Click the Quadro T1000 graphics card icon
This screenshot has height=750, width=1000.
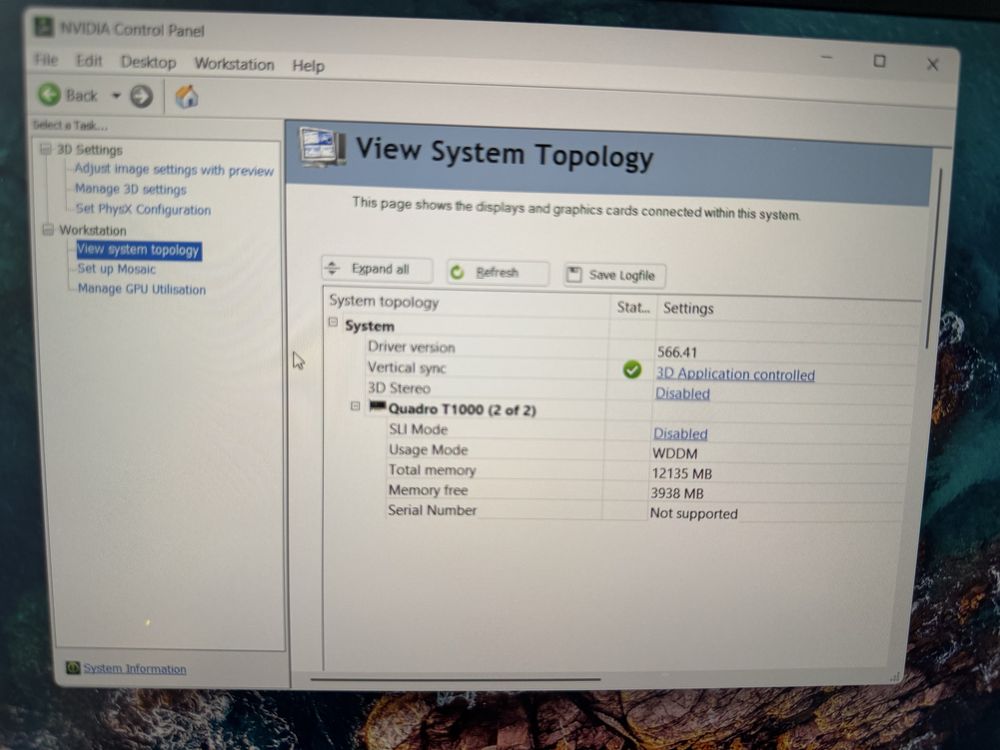click(x=378, y=406)
